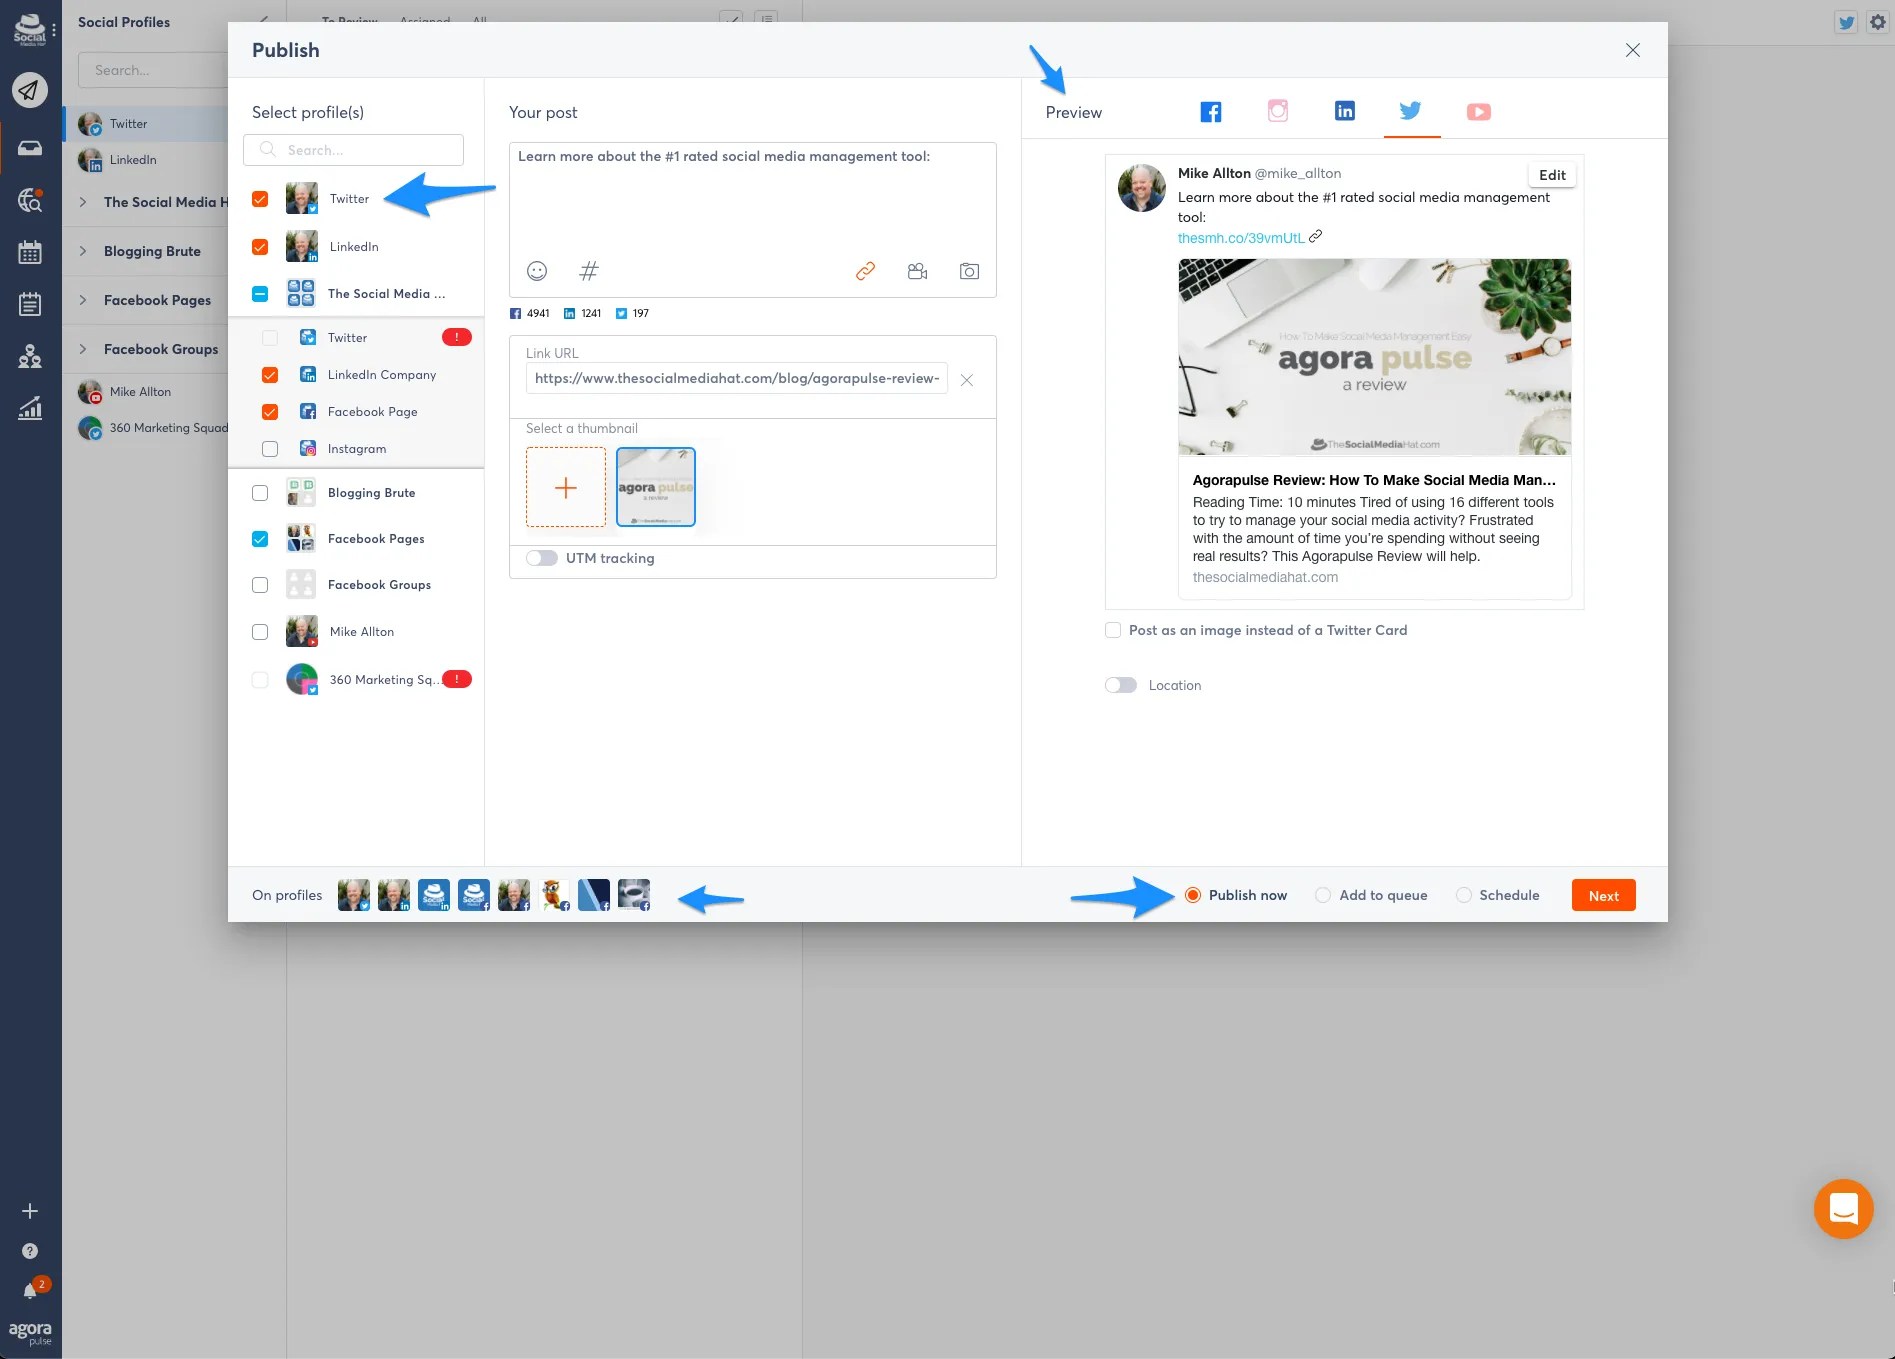
Task: Open the publish paper-plane icon in left sidebar
Action: (30, 90)
